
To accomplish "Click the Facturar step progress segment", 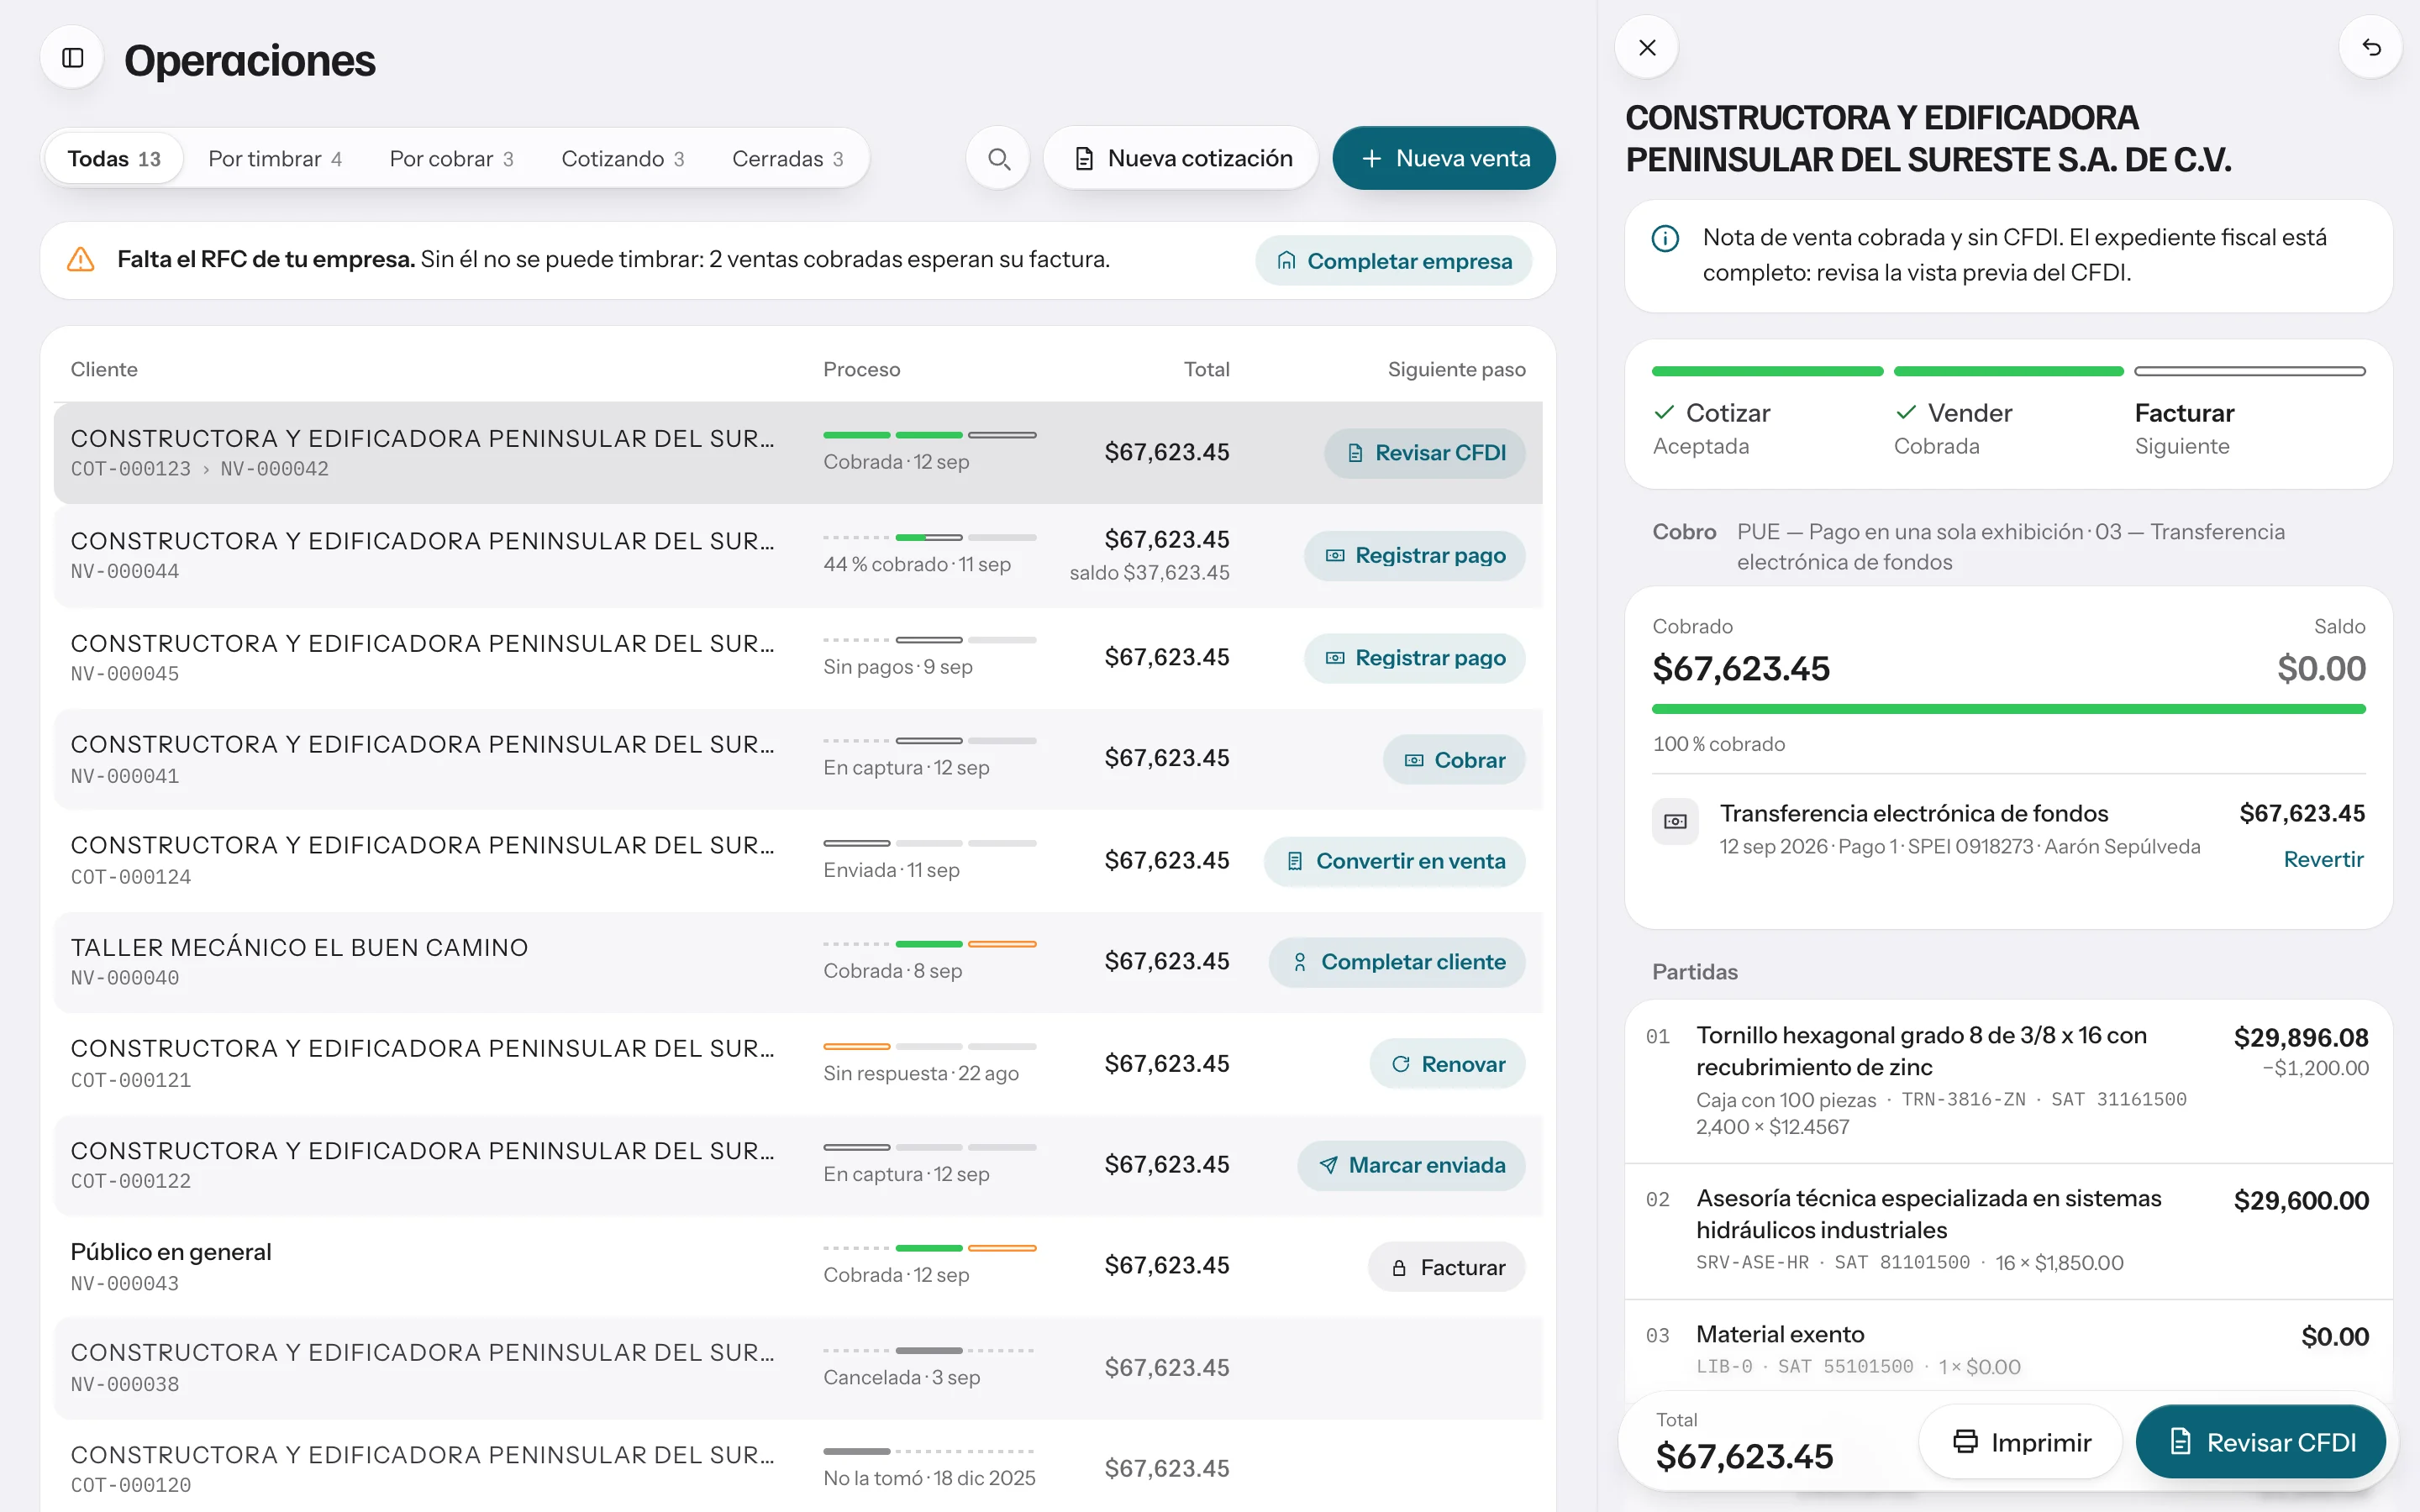I will coord(2250,371).
